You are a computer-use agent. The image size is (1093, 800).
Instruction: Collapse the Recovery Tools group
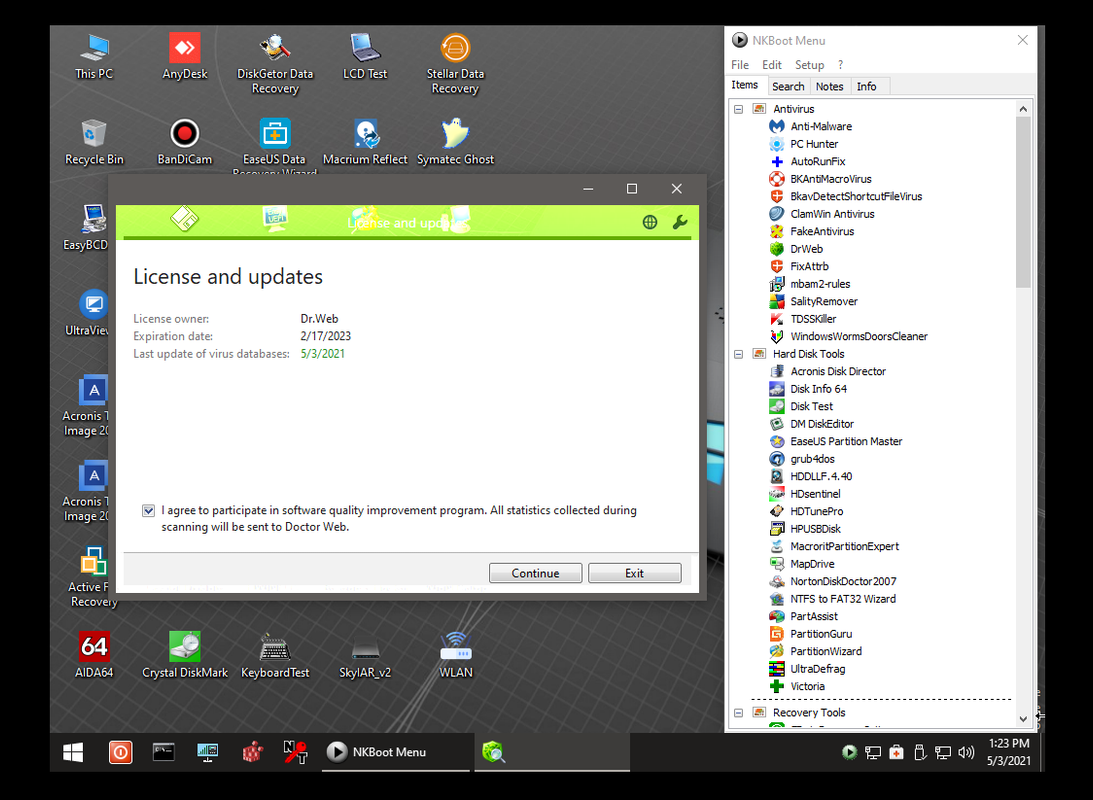[739, 713]
